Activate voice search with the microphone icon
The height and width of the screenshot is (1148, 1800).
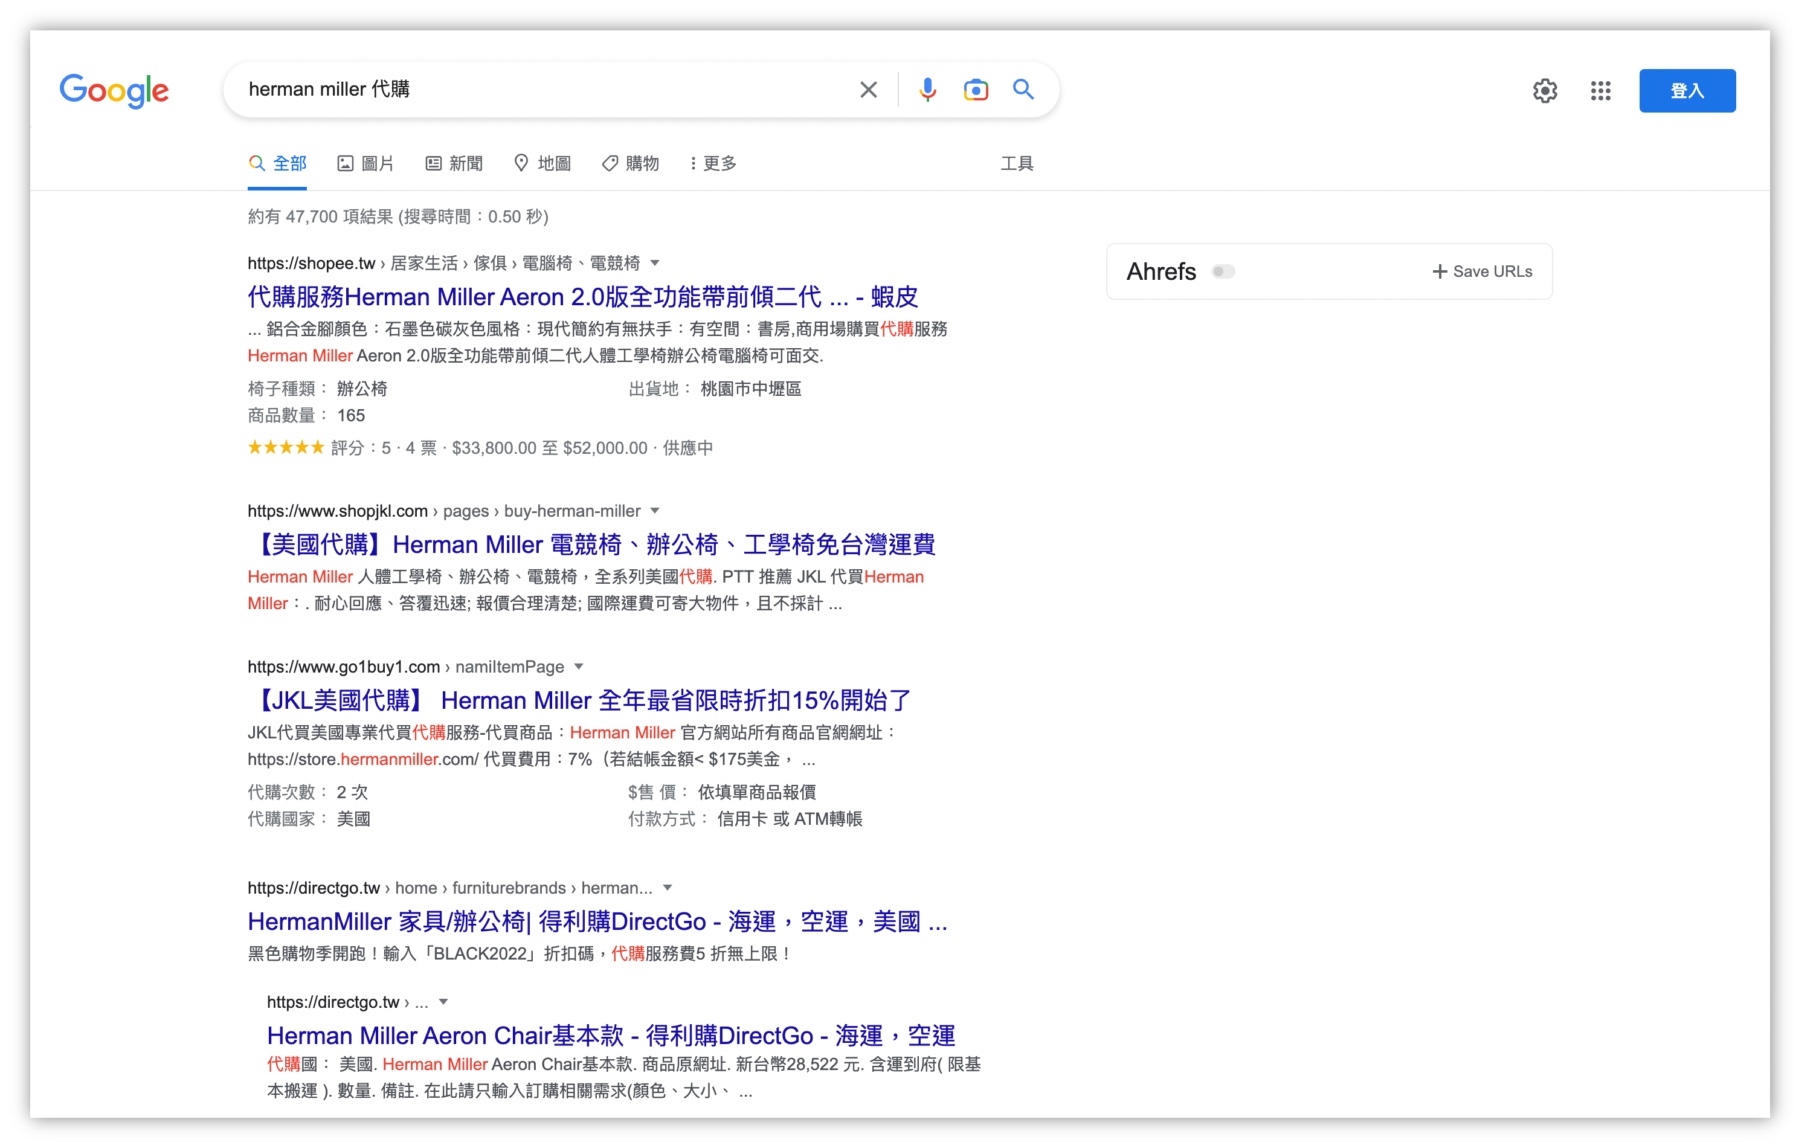click(927, 89)
